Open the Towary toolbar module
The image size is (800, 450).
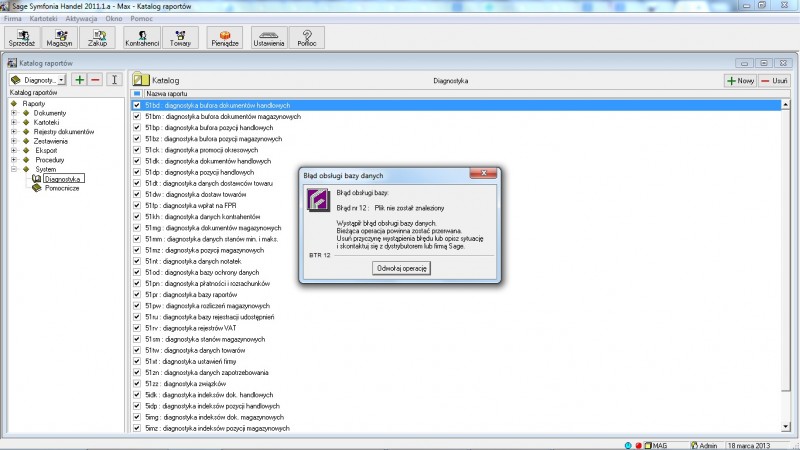coord(180,38)
